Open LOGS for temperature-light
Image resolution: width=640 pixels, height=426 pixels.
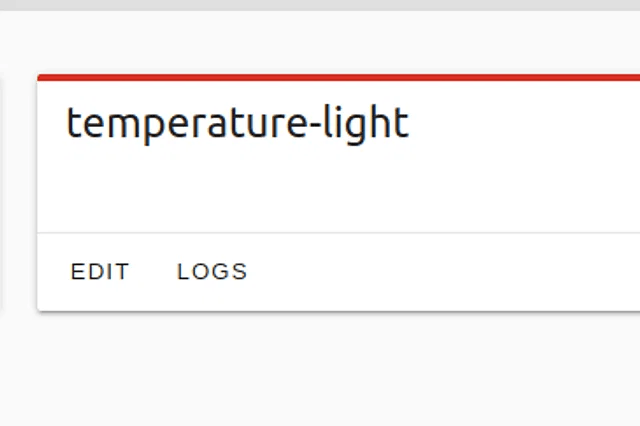[x=212, y=271]
